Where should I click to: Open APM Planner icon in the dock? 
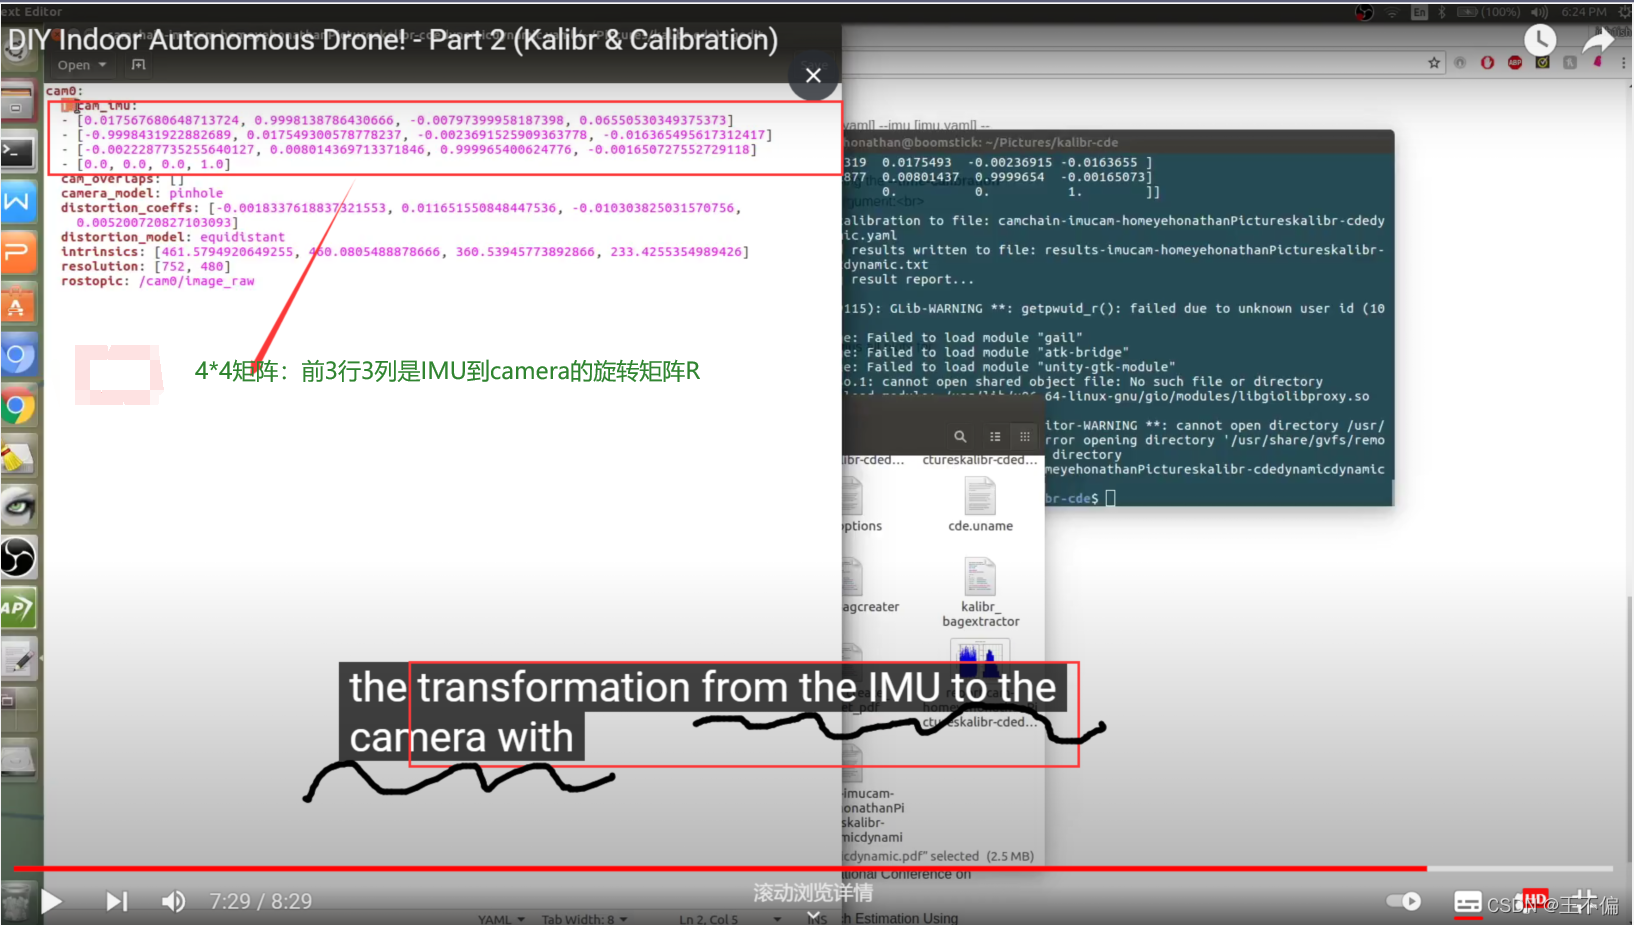pyautogui.click(x=18, y=608)
